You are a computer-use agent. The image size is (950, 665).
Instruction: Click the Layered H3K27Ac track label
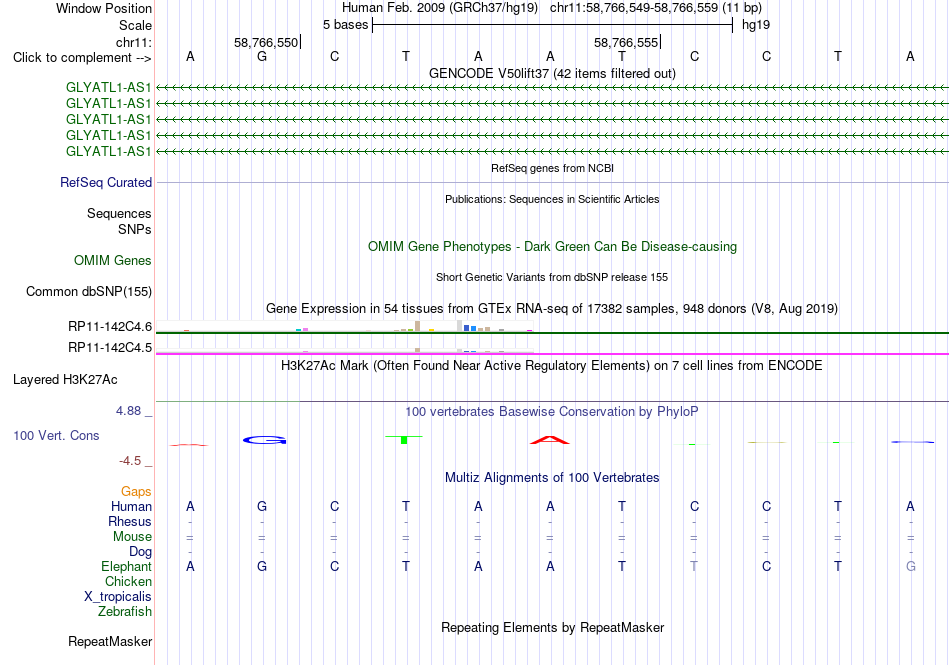[x=65, y=380]
